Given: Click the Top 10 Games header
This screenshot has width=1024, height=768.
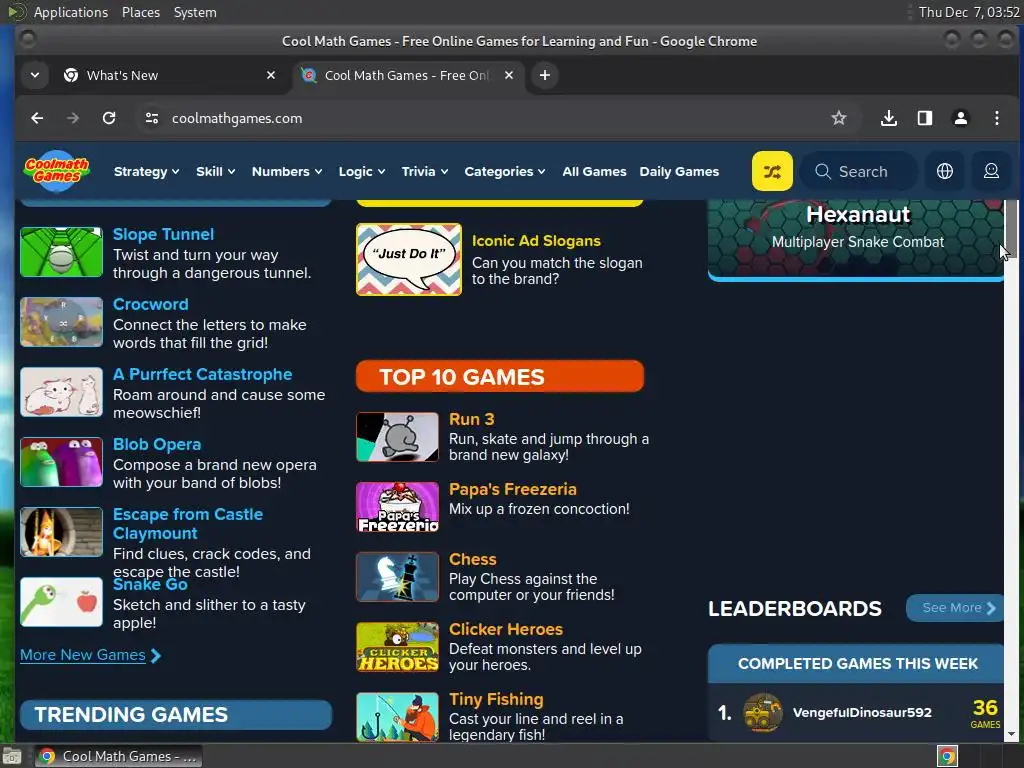Looking at the screenshot, I should tap(500, 377).
